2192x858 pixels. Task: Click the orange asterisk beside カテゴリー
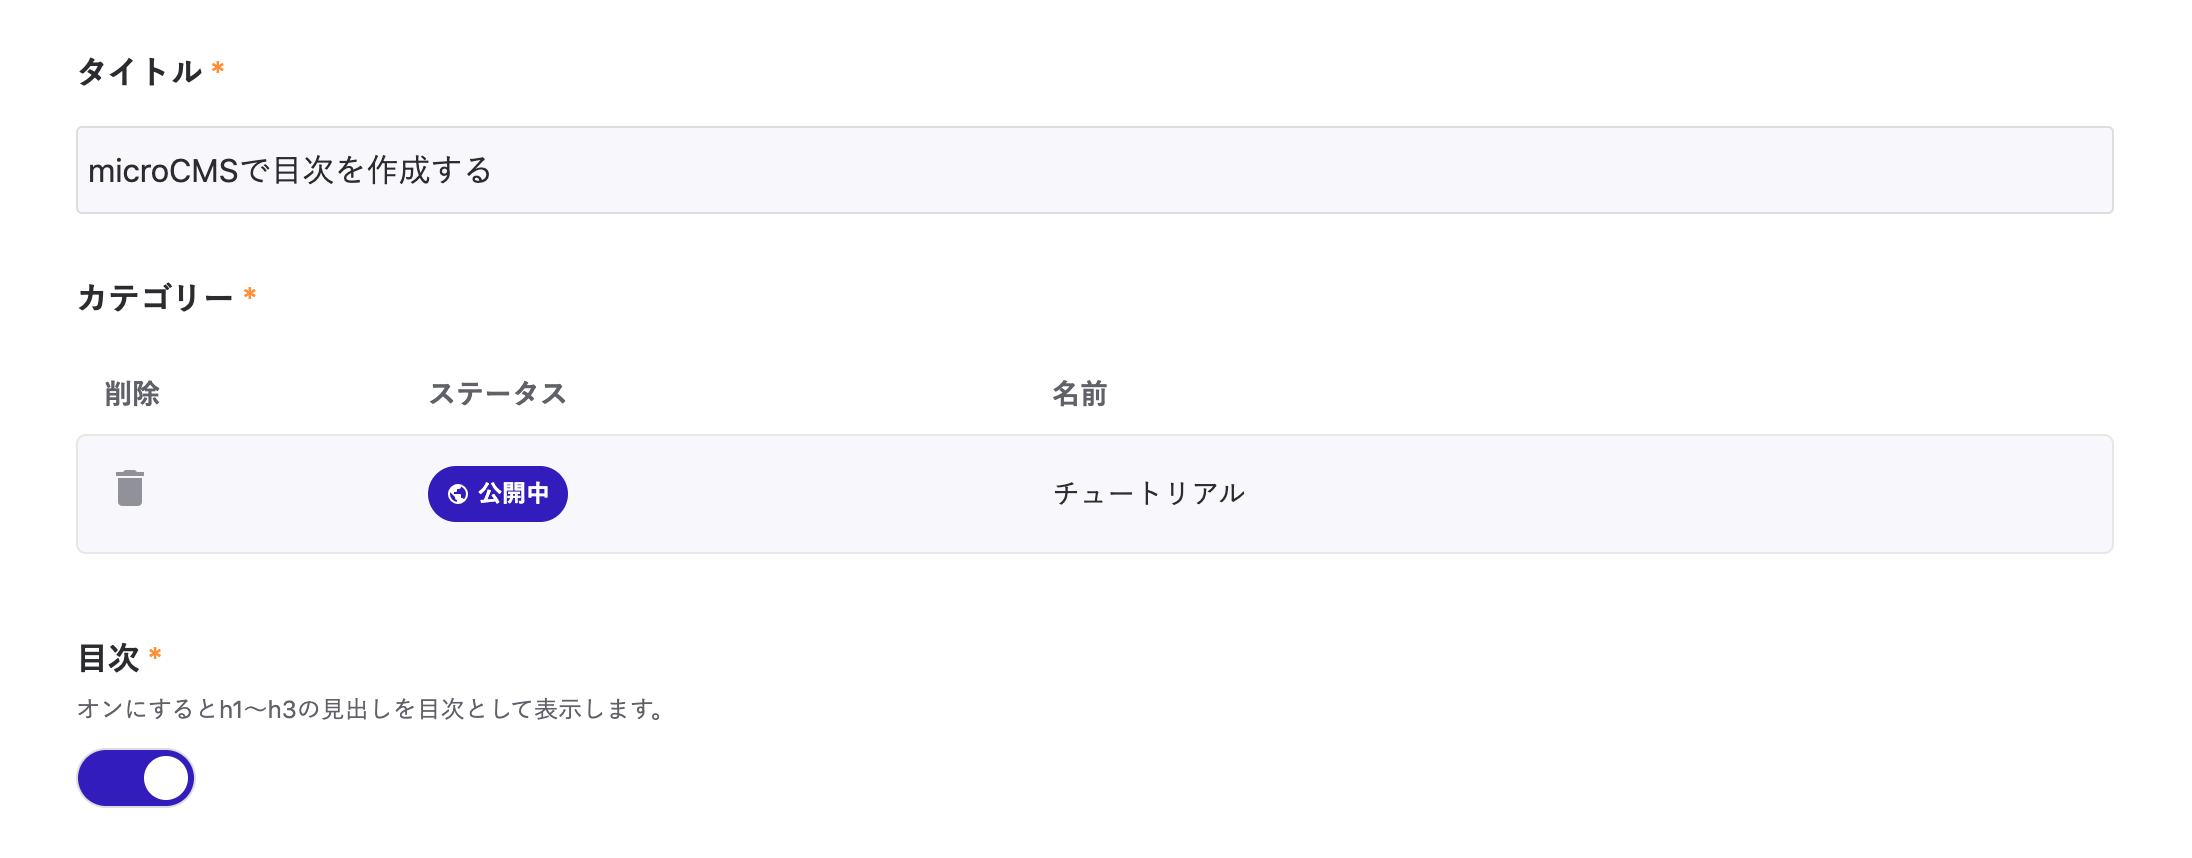tap(250, 295)
